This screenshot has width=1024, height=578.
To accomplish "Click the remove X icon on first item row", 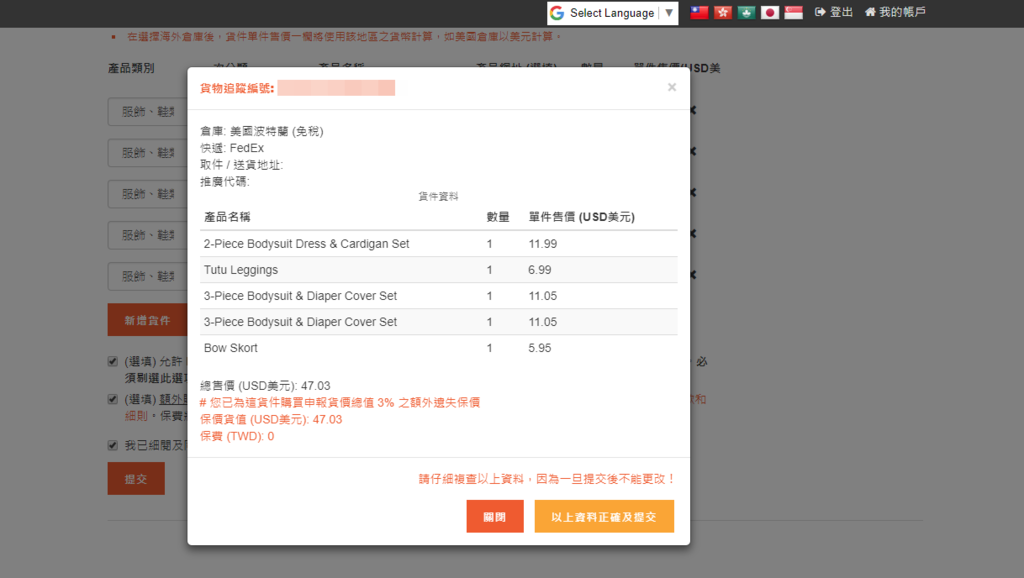I will pos(691,111).
